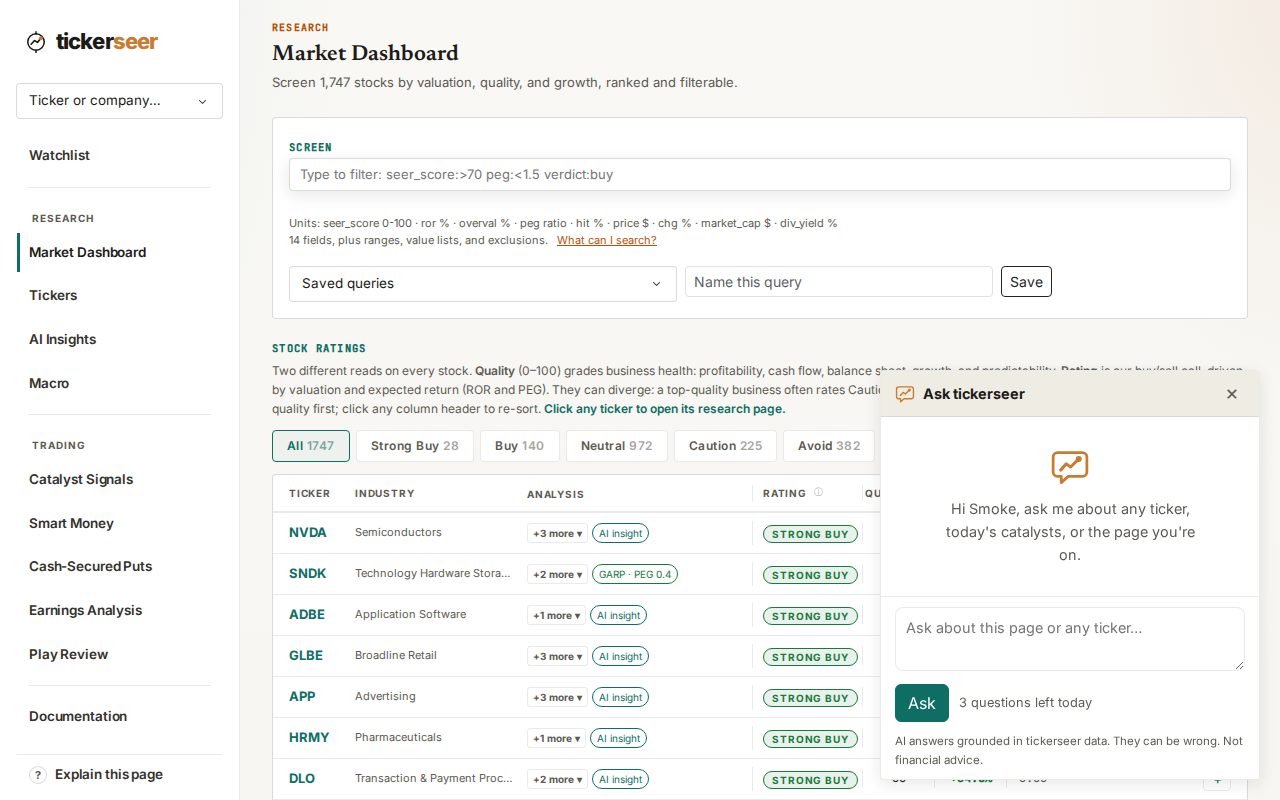Image resolution: width=1280 pixels, height=800 pixels.
Task: Go to AI Insights page
Action: coord(62,339)
